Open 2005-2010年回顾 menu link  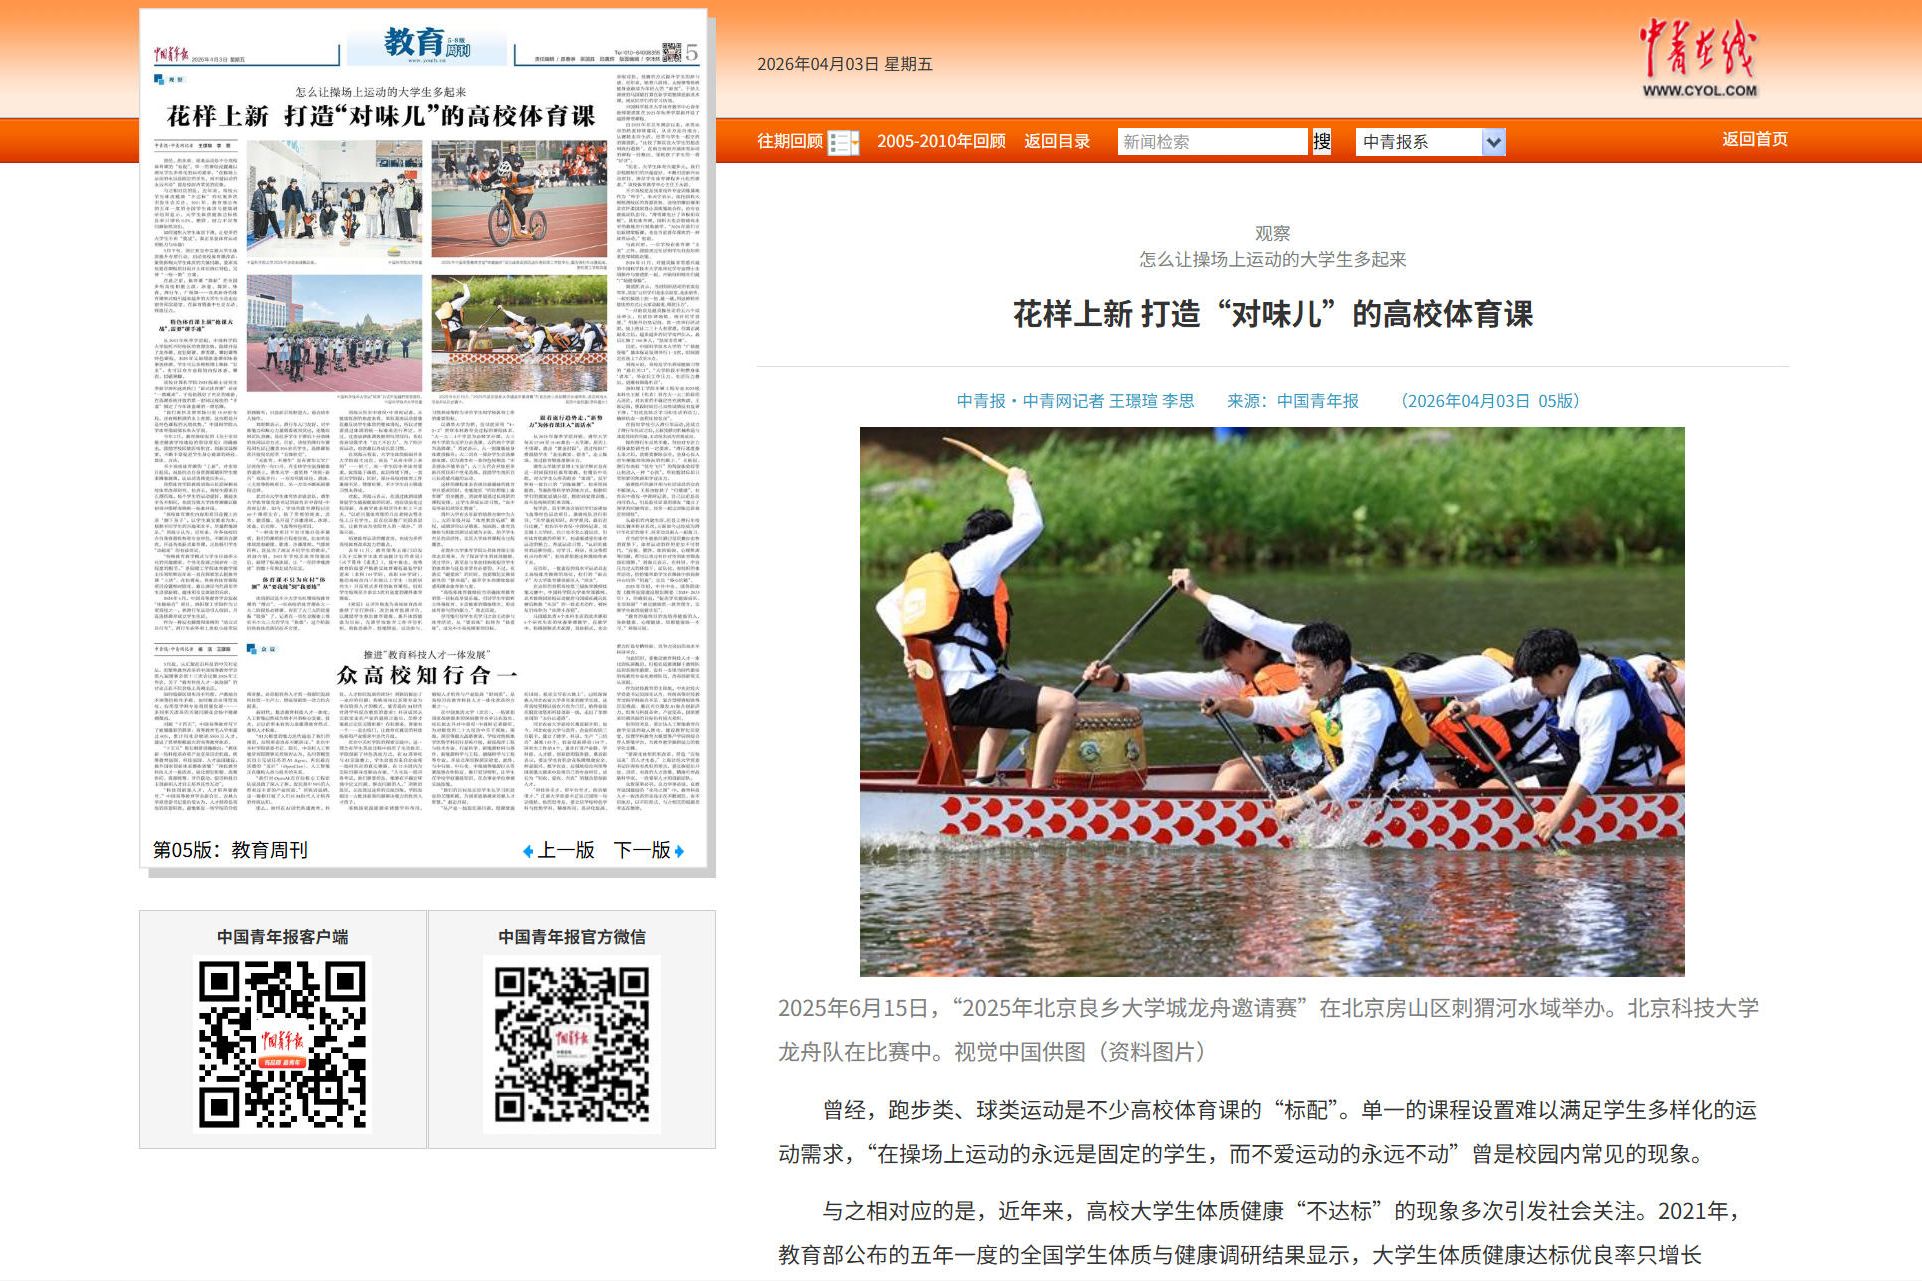click(x=941, y=141)
